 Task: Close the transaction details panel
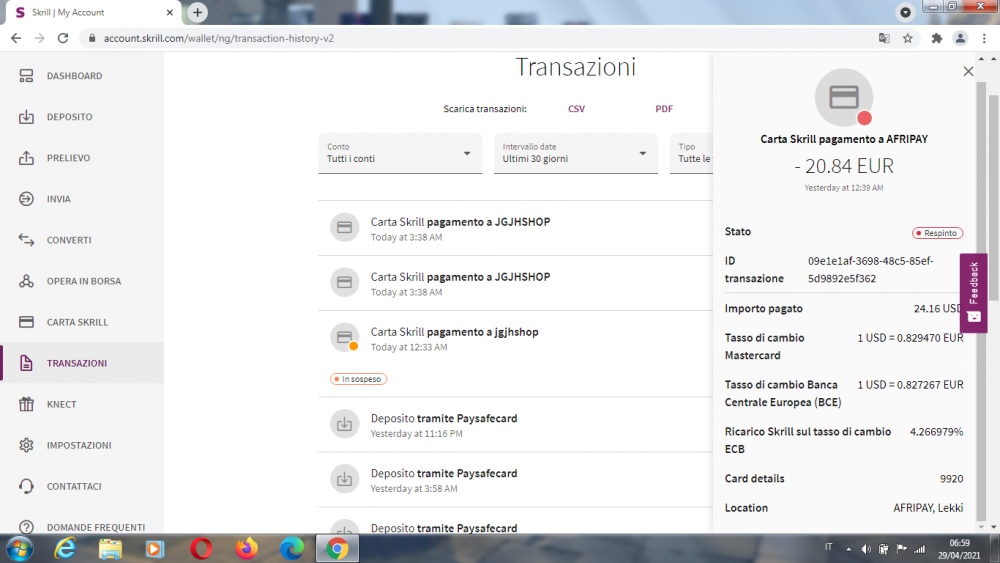pos(968,71)
